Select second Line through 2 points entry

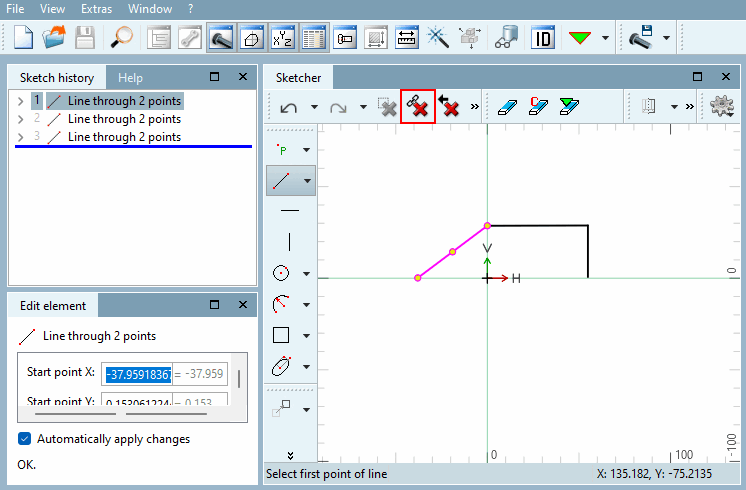point(124,119)
